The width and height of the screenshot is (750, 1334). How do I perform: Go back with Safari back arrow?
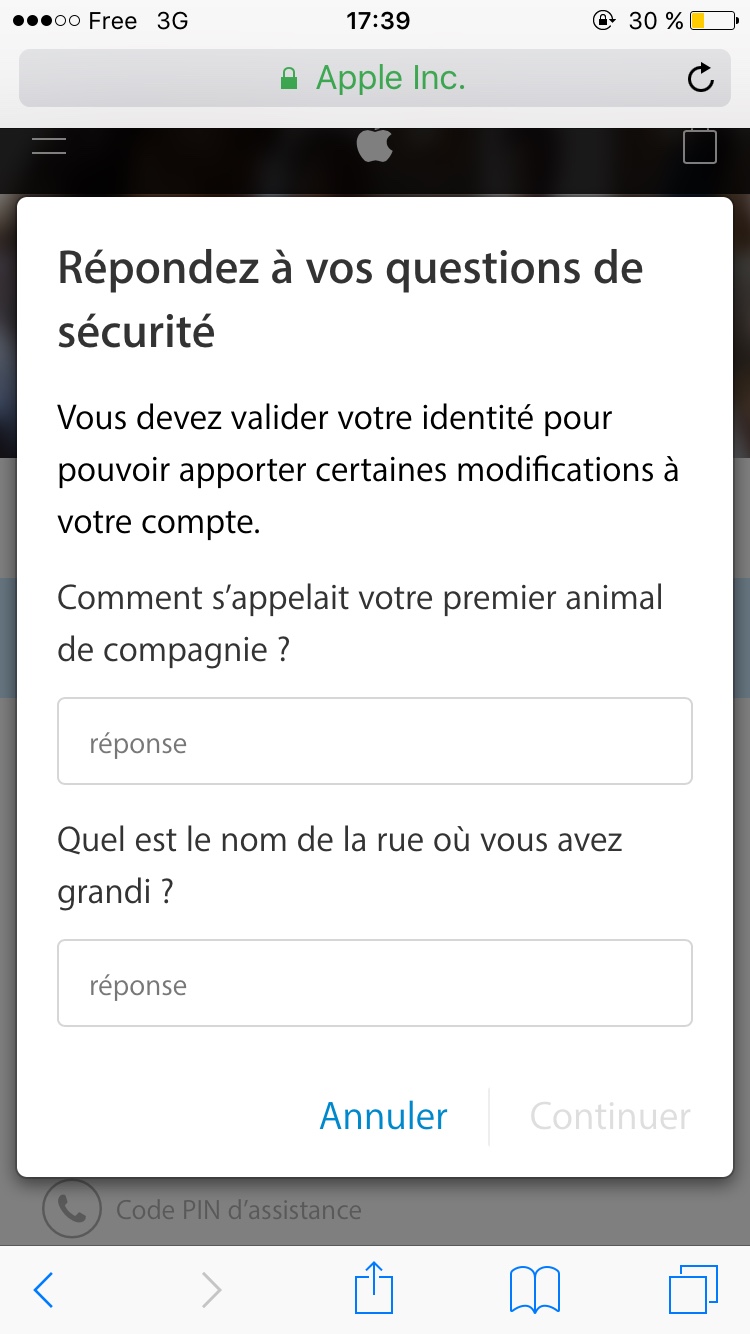pyautogui.click(x=43, y=1290)
